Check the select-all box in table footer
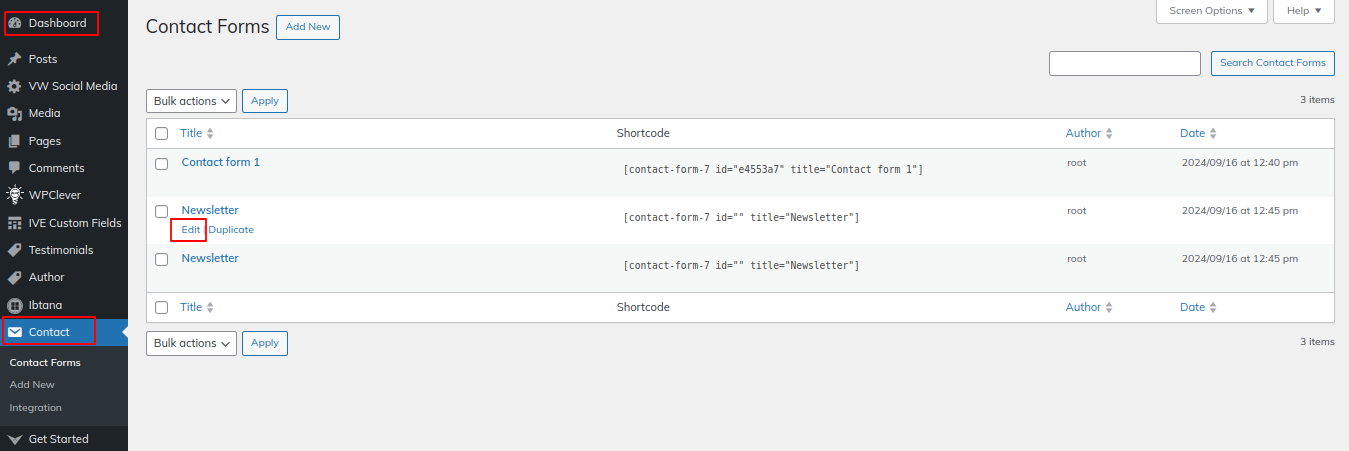Screen dimensions: 1349x451 pos(161,307)
